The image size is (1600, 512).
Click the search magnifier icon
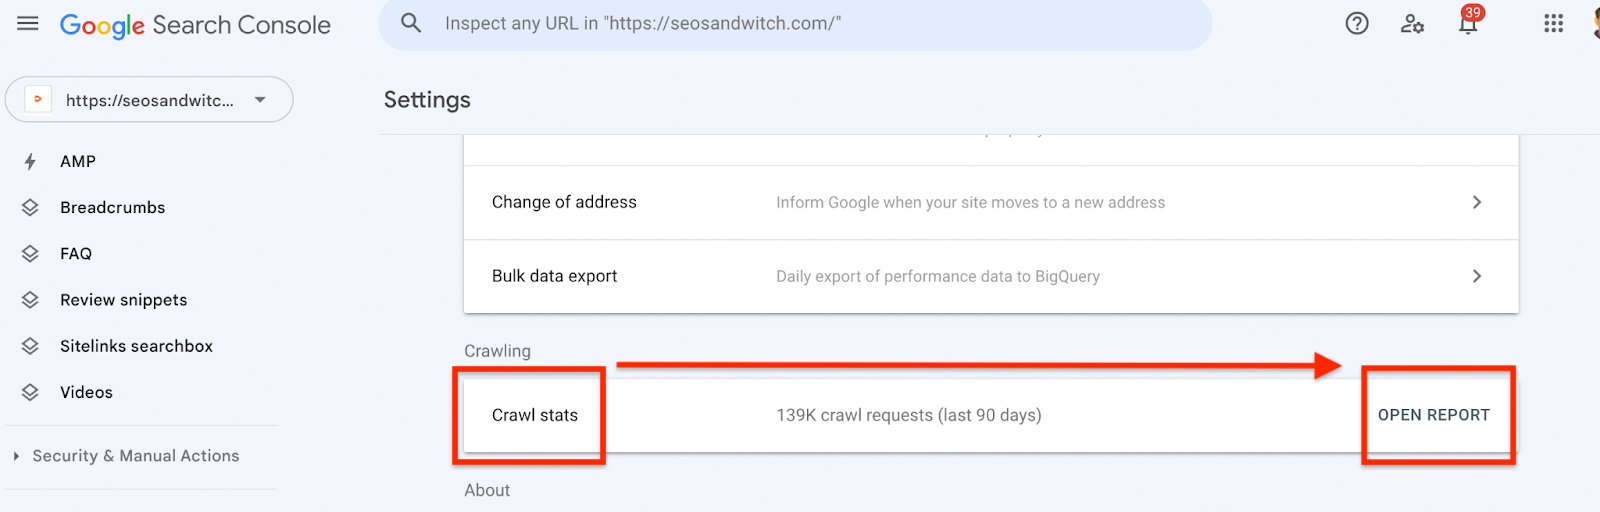click(x=411, y=23)
